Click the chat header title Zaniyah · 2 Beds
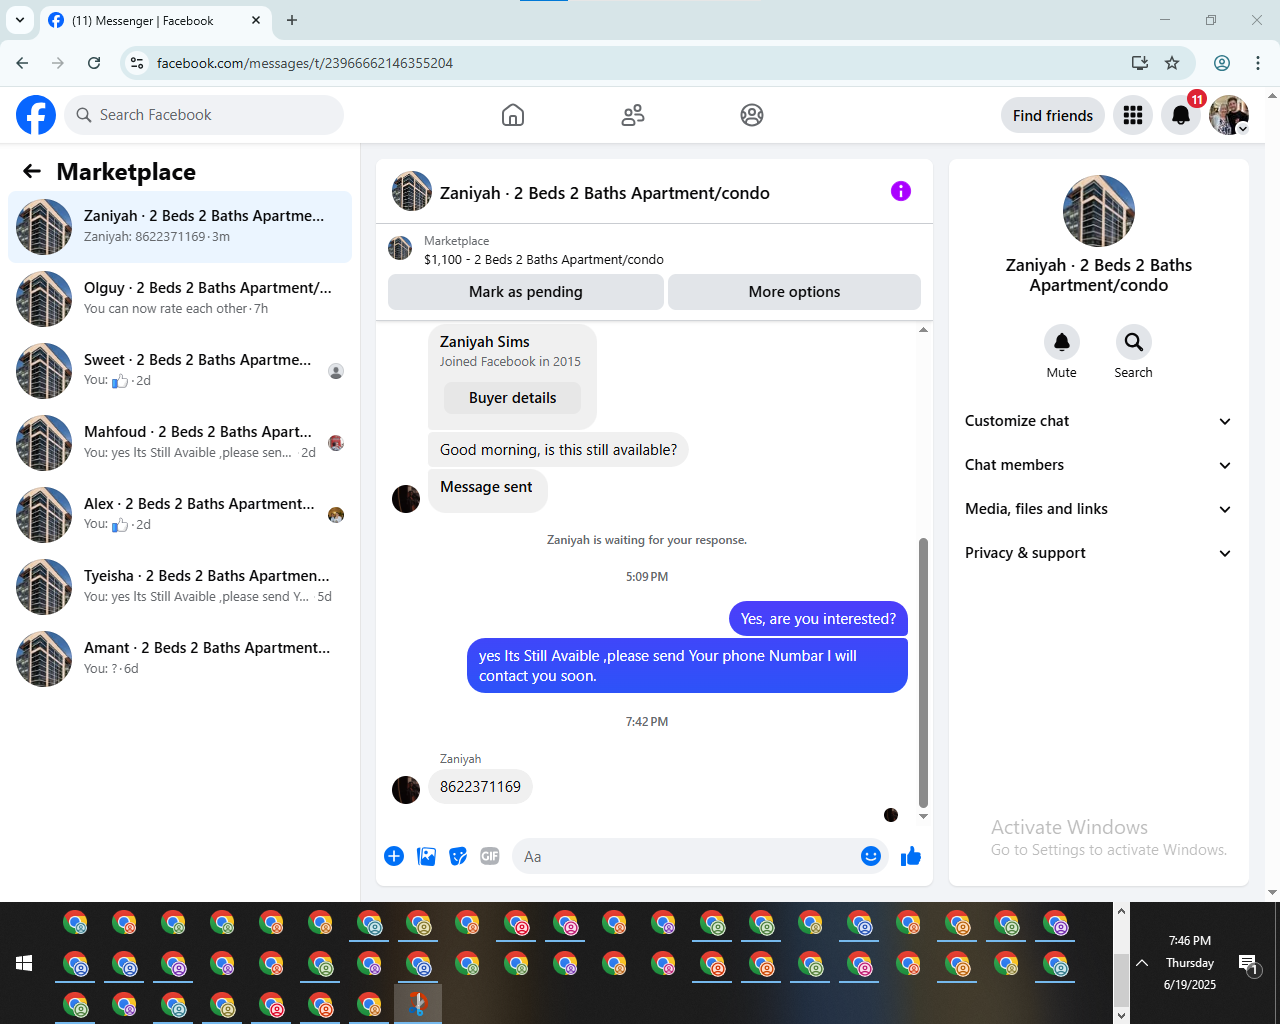 605,193
